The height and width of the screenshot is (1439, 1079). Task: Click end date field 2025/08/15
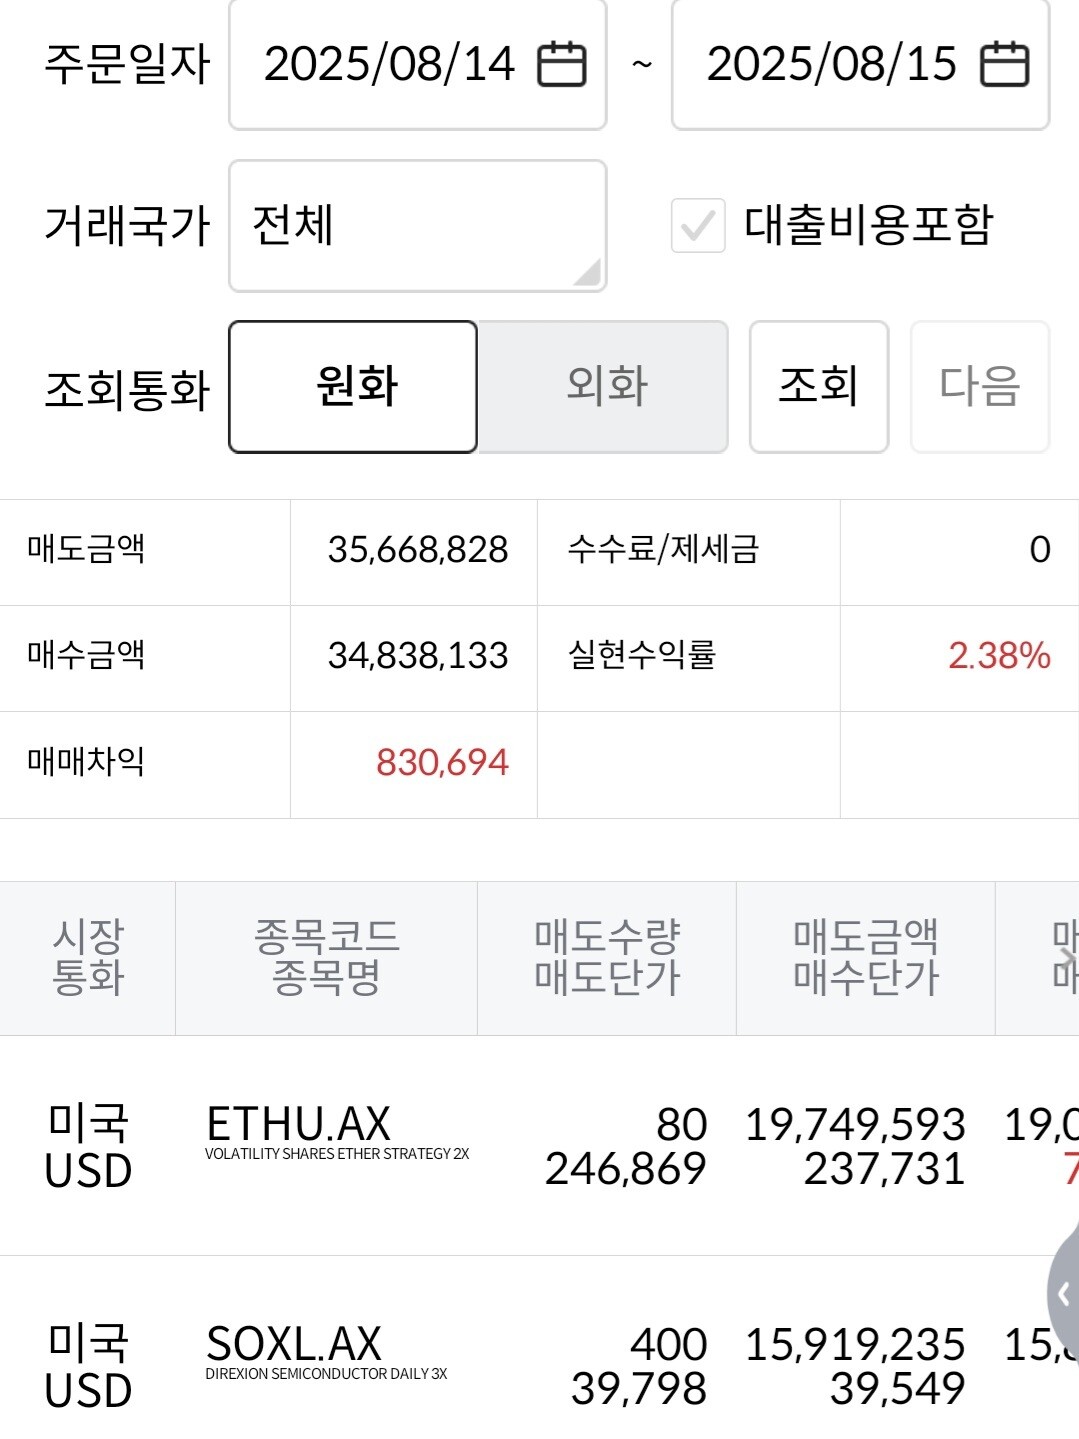coord(832,65)
